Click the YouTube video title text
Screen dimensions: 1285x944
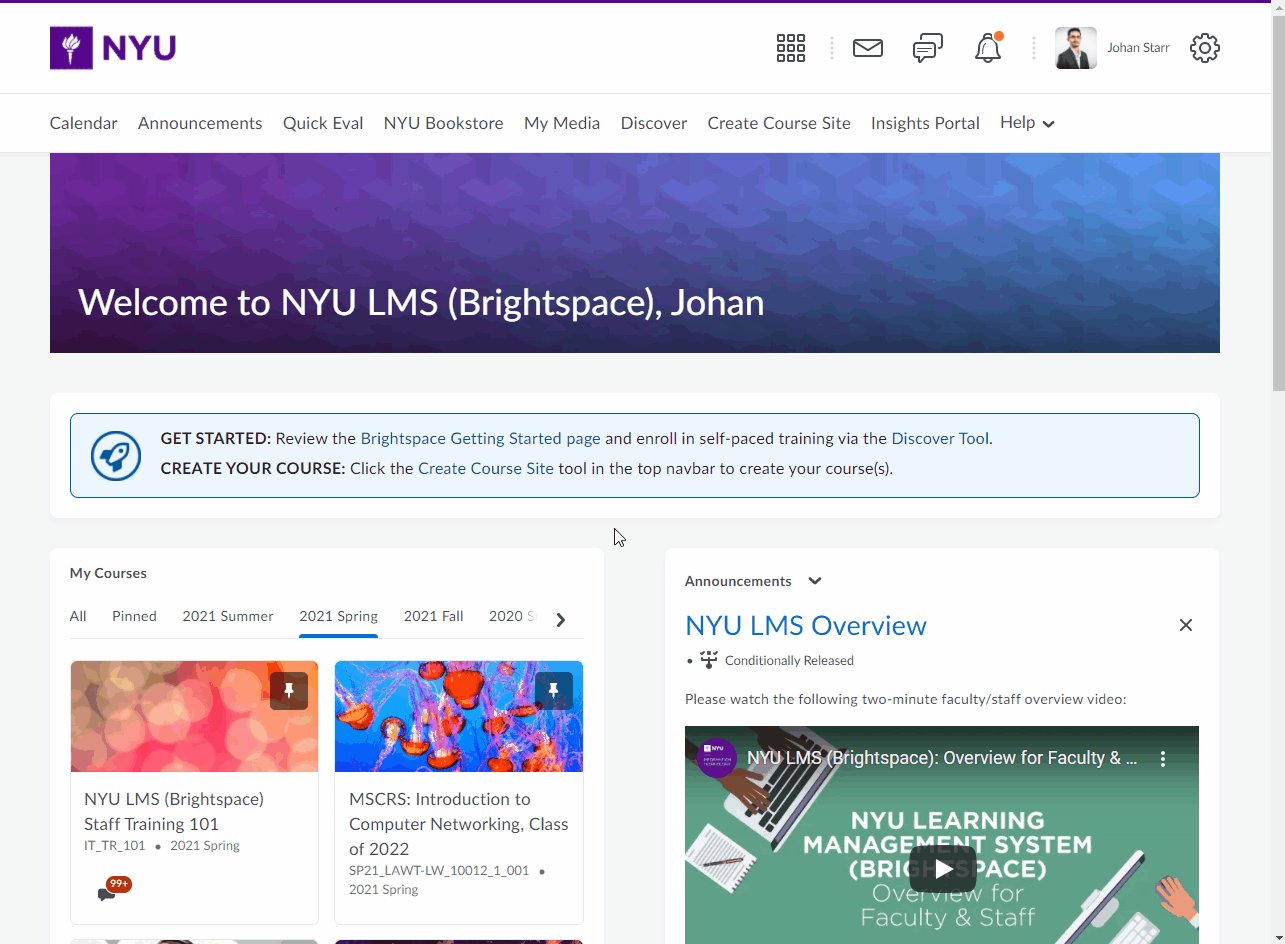[942, 758]
